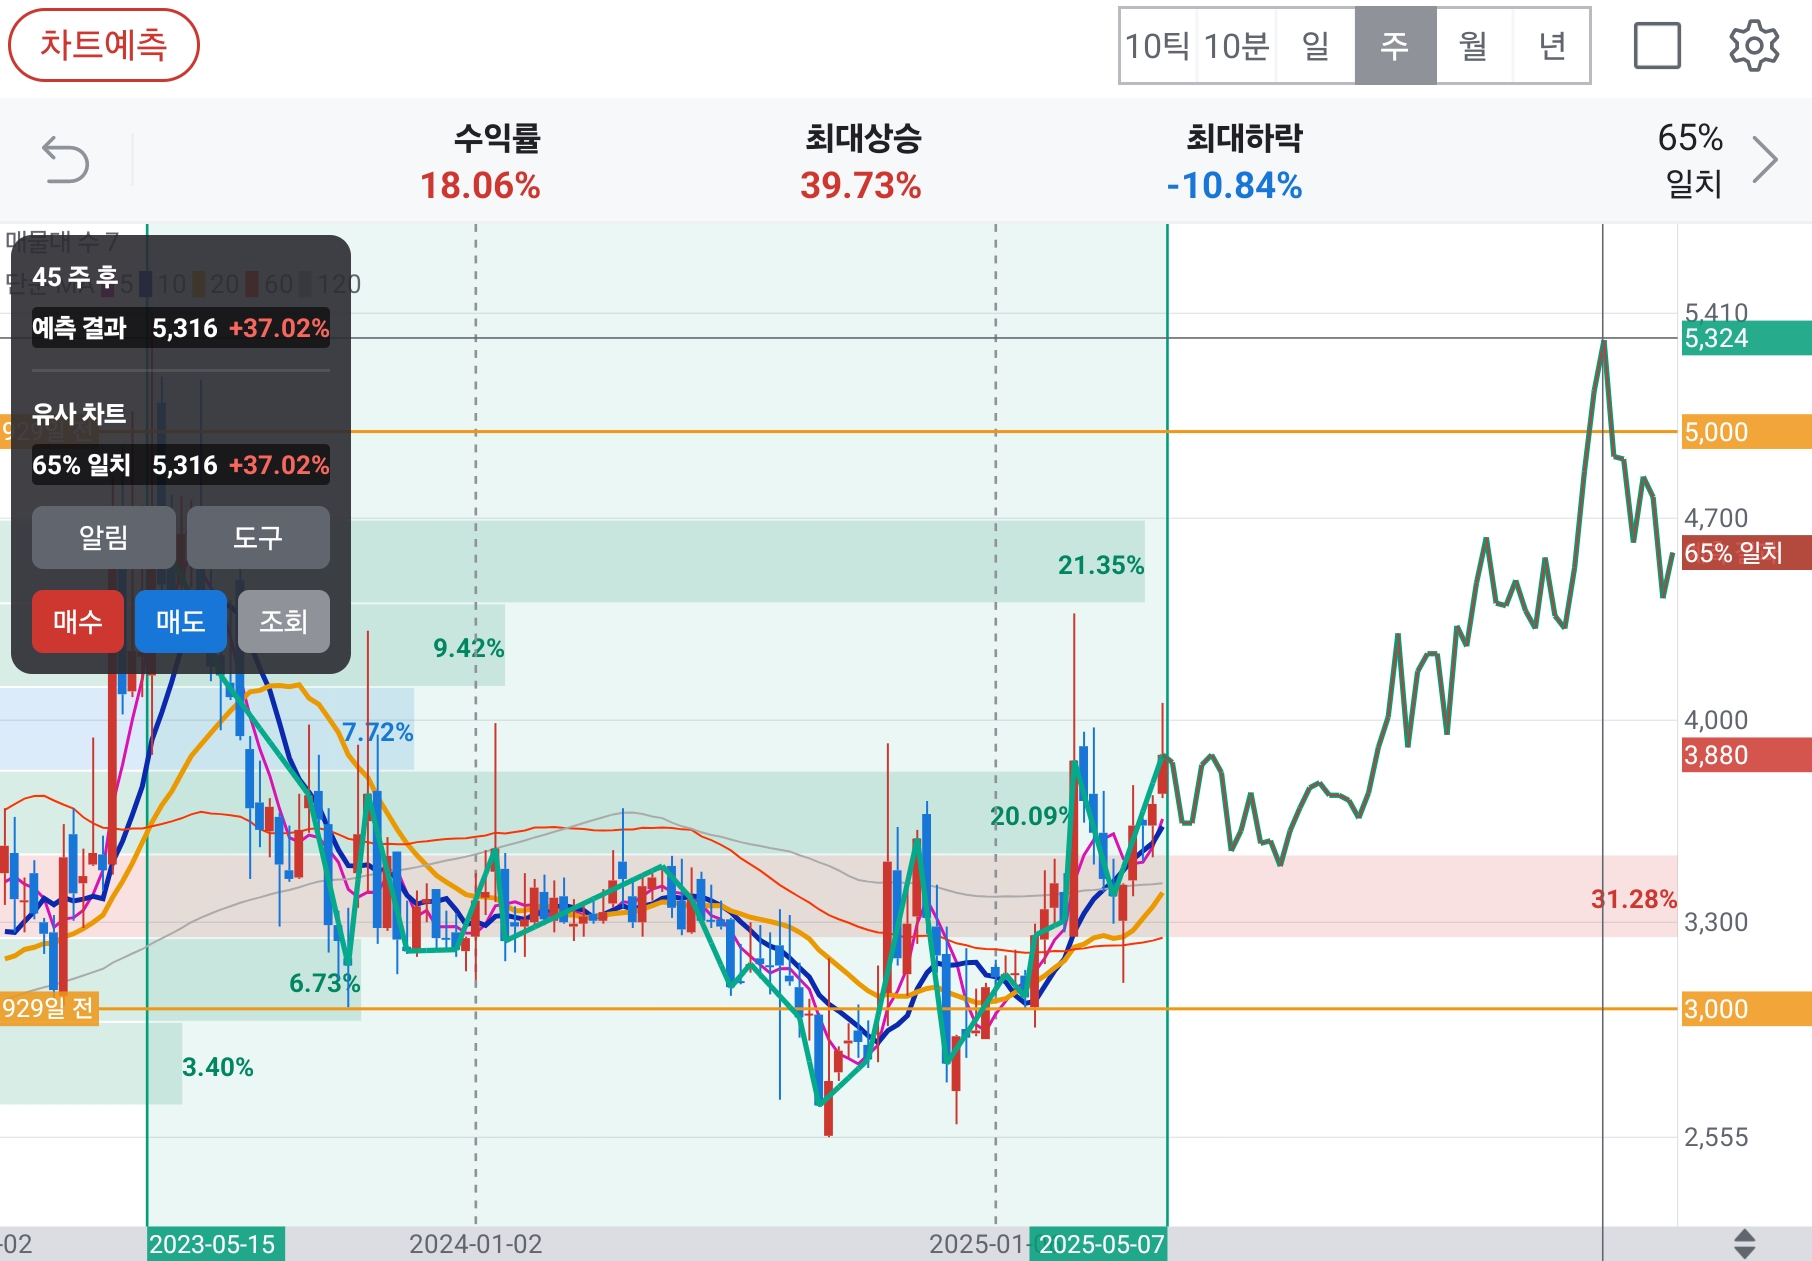Tap the gray 조회 lookup button
This screenshot has width=1812, height=1261.
tap(284, 621)
